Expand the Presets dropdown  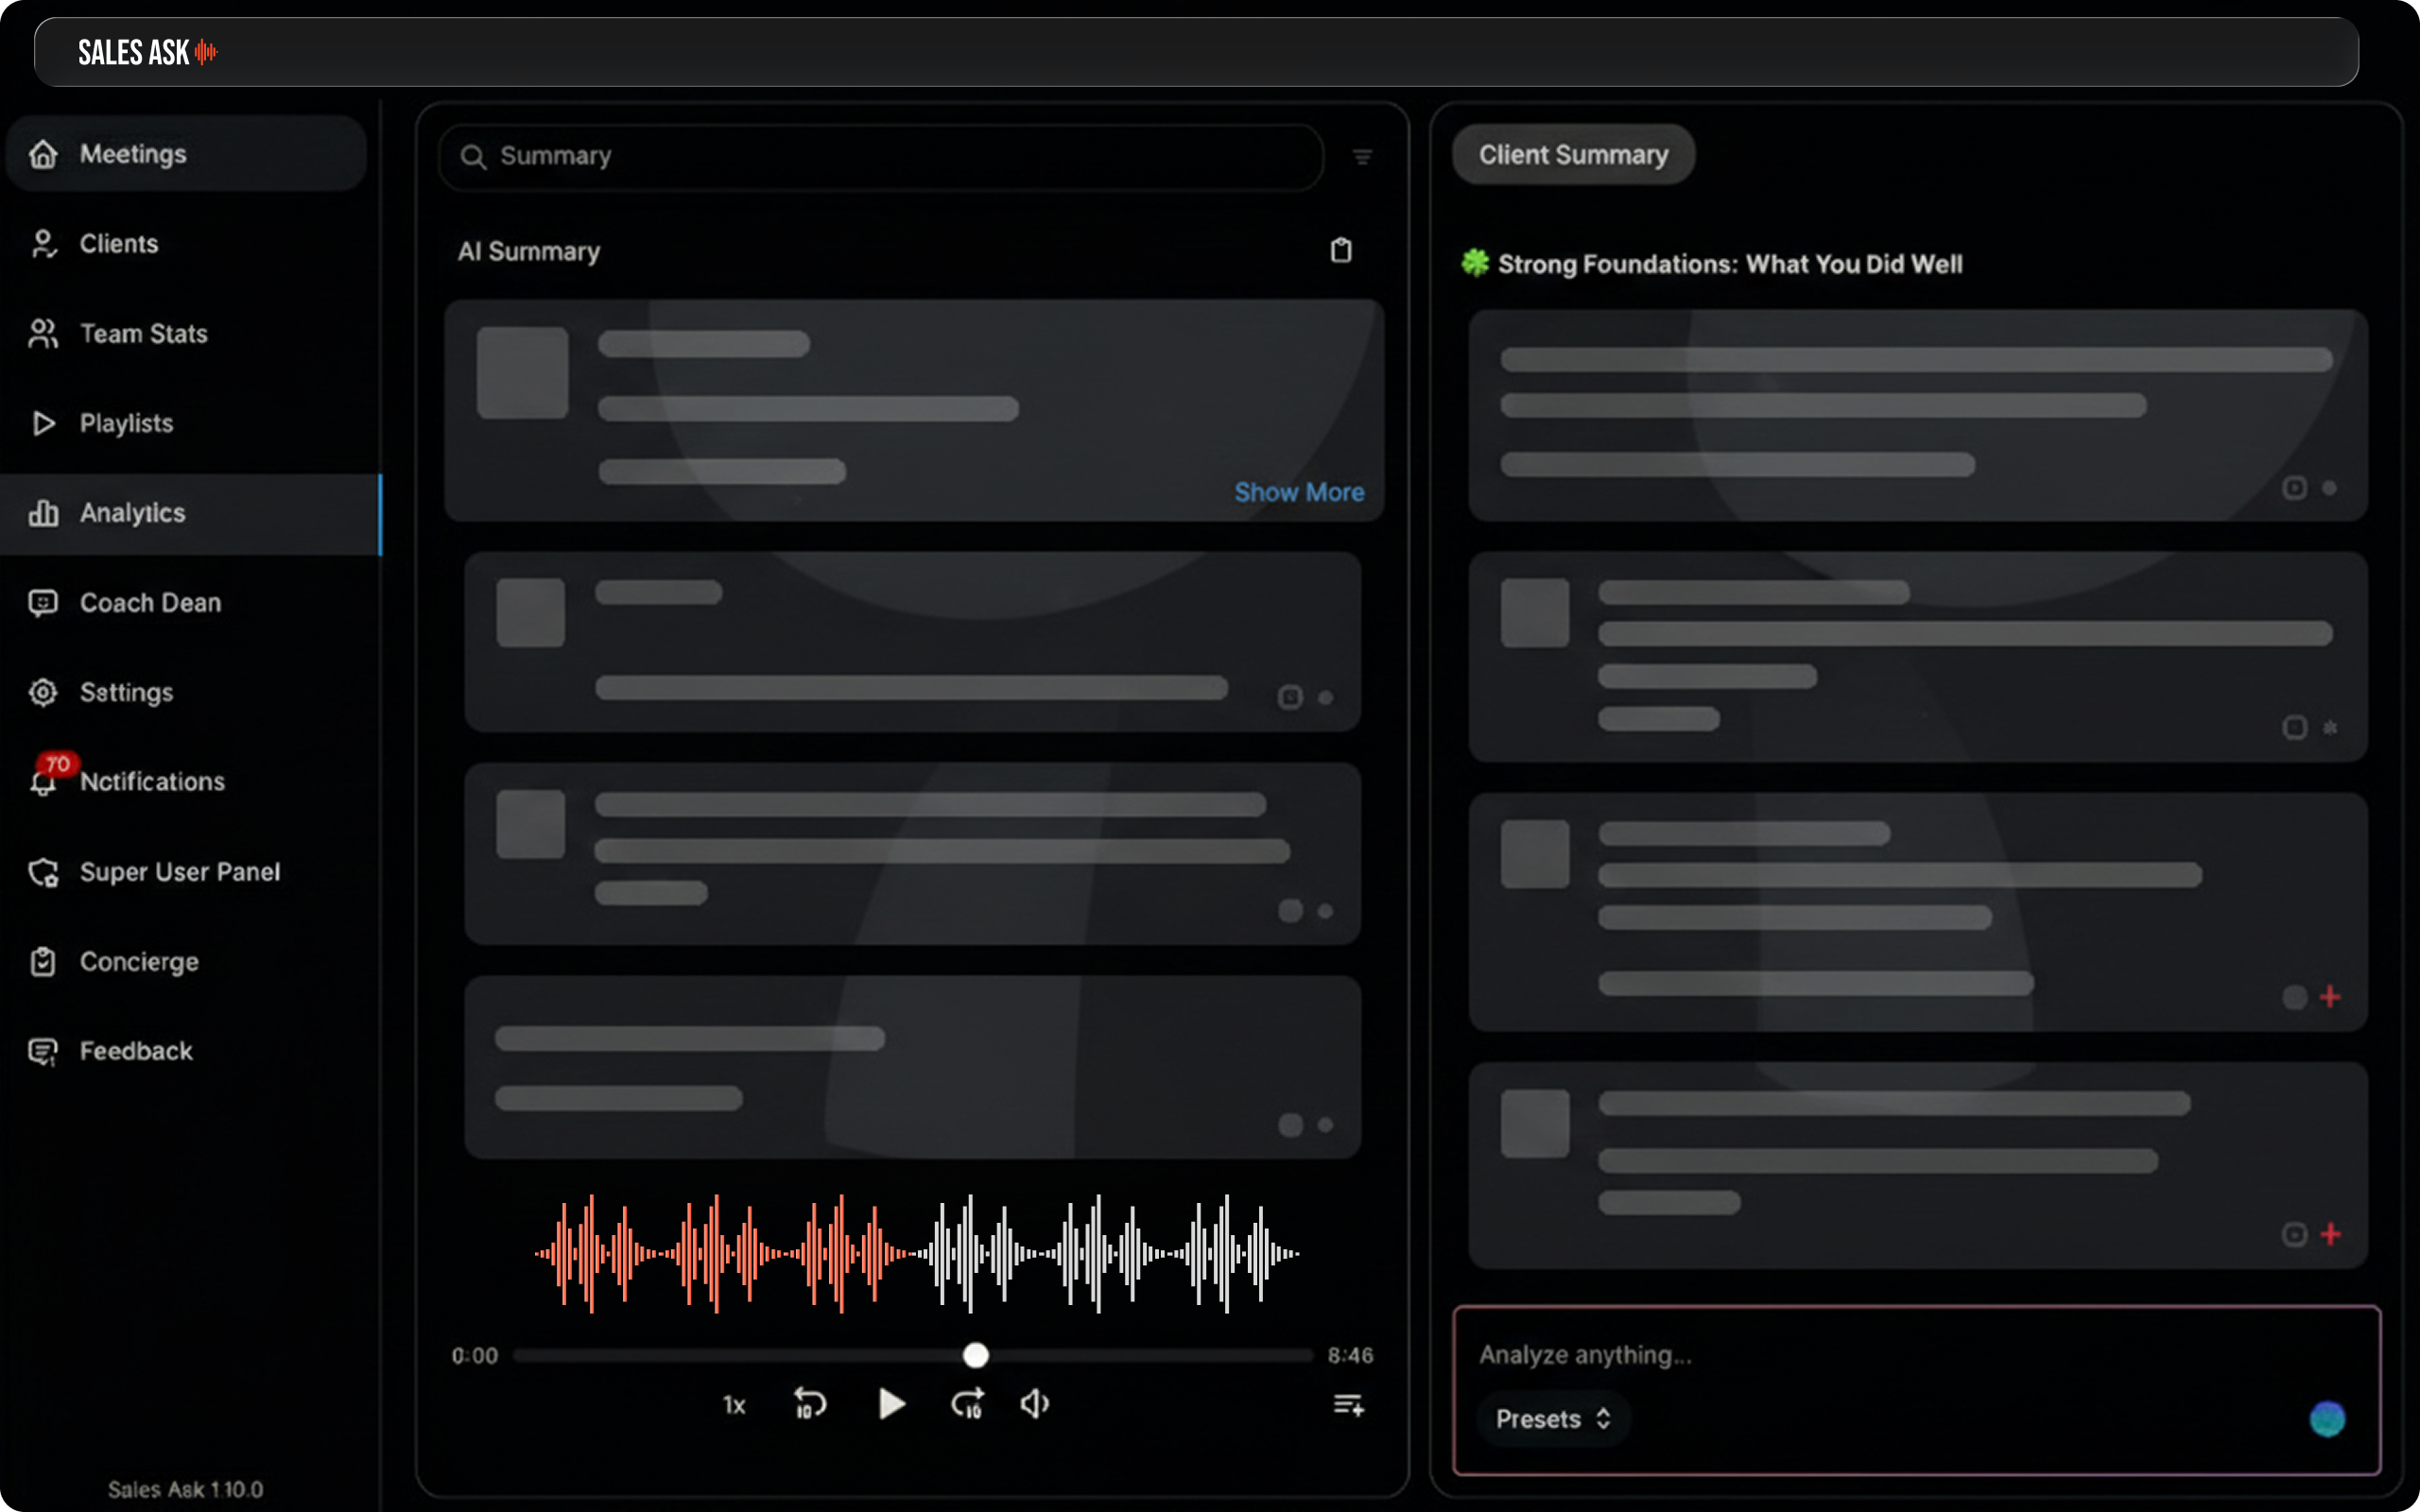point(1553,1419)
